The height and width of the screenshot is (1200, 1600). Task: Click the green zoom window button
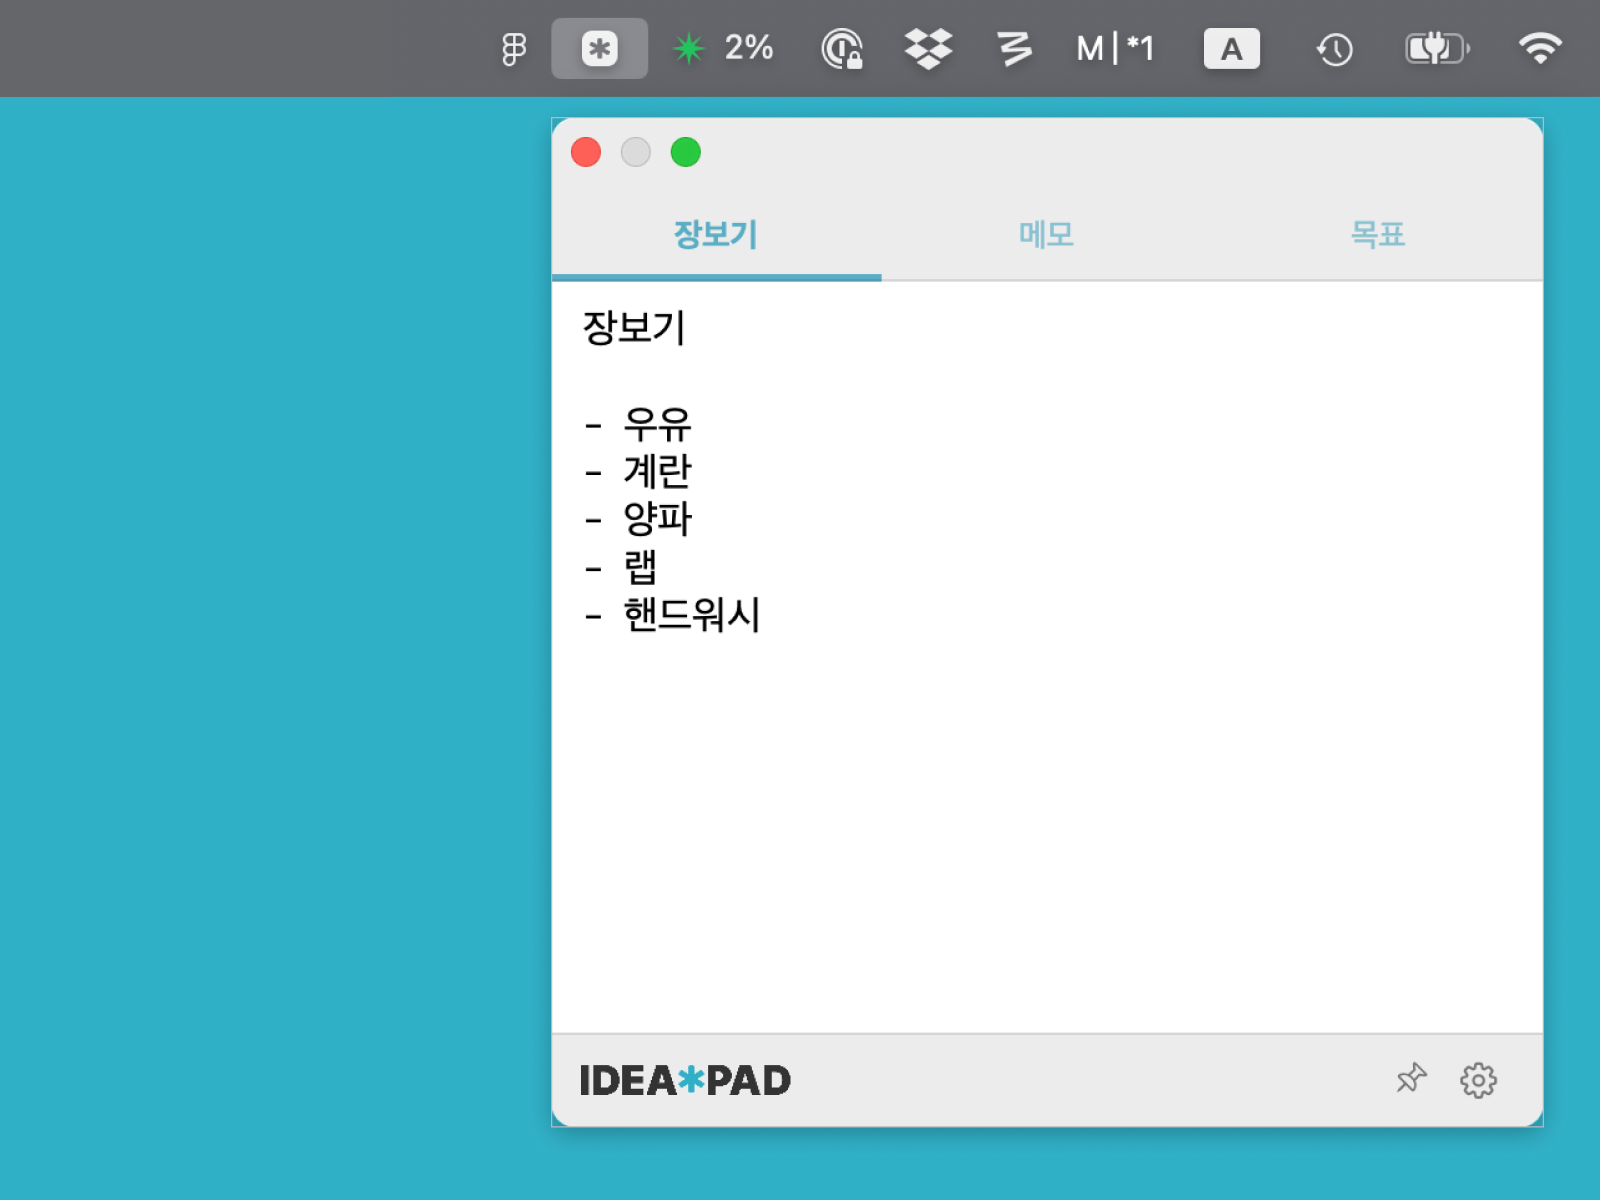click(x=686, y=152)
